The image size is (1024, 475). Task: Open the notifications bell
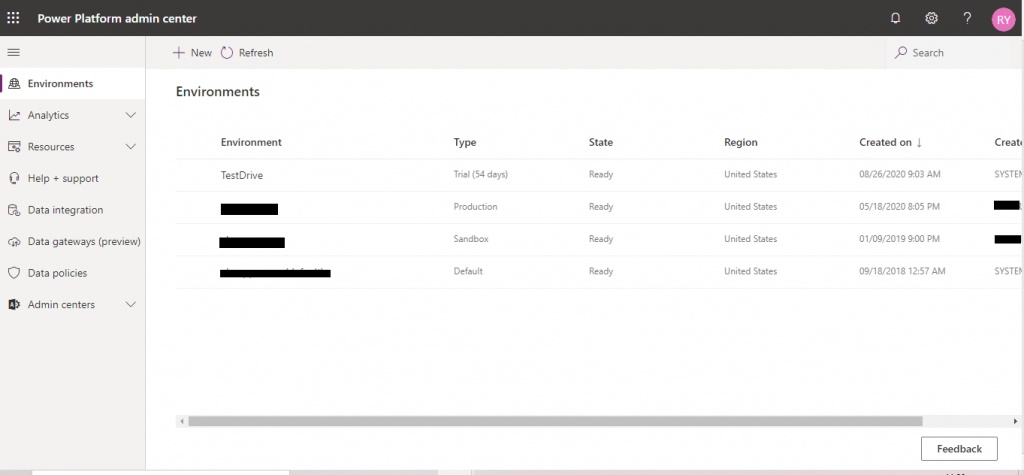point(895,18)
